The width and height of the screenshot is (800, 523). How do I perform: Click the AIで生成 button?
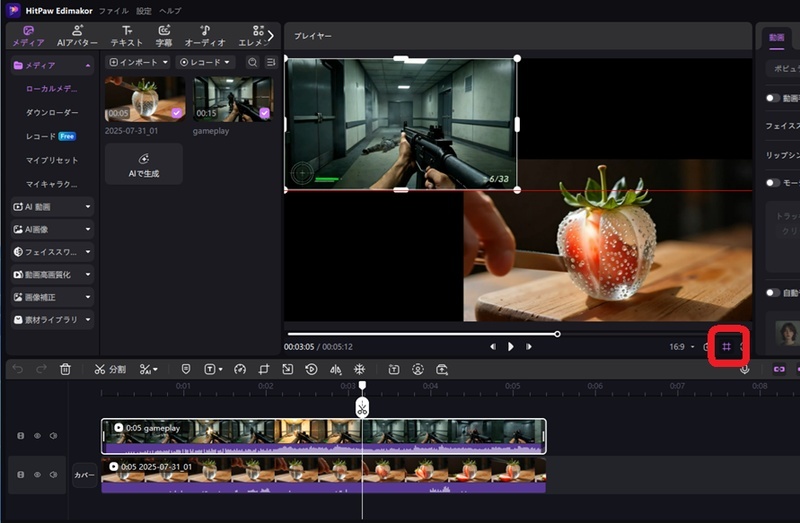pyautogui.click(x=144, y=164)
